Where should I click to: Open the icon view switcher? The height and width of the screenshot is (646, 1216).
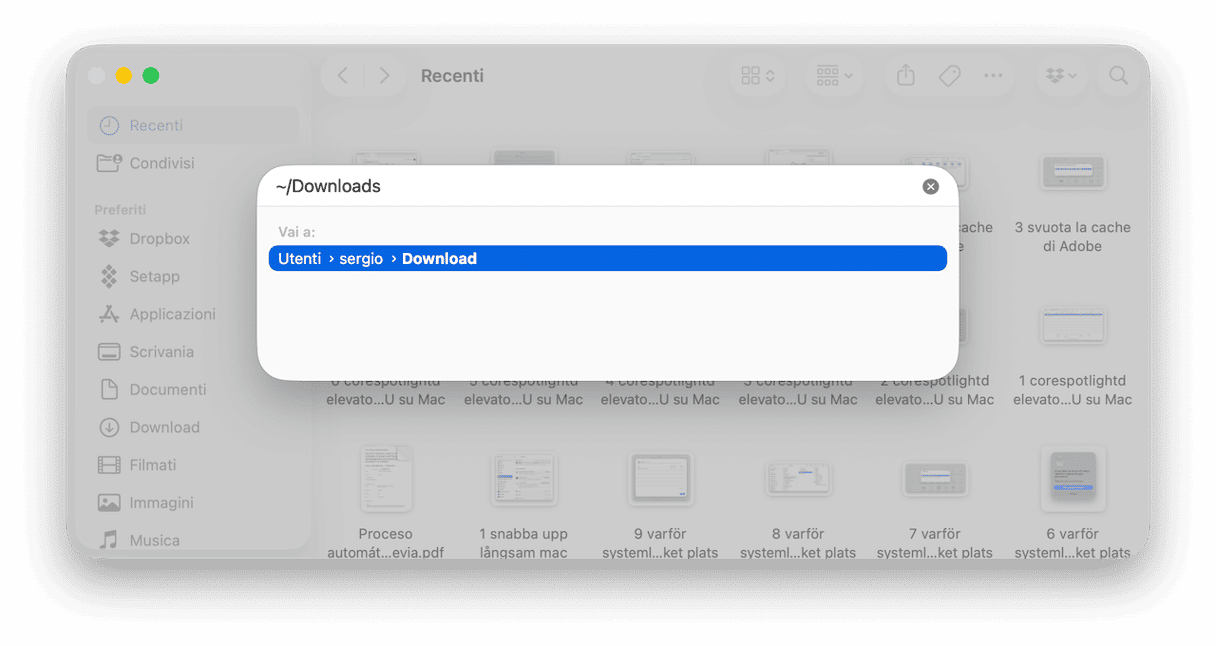tap(758, 76)
